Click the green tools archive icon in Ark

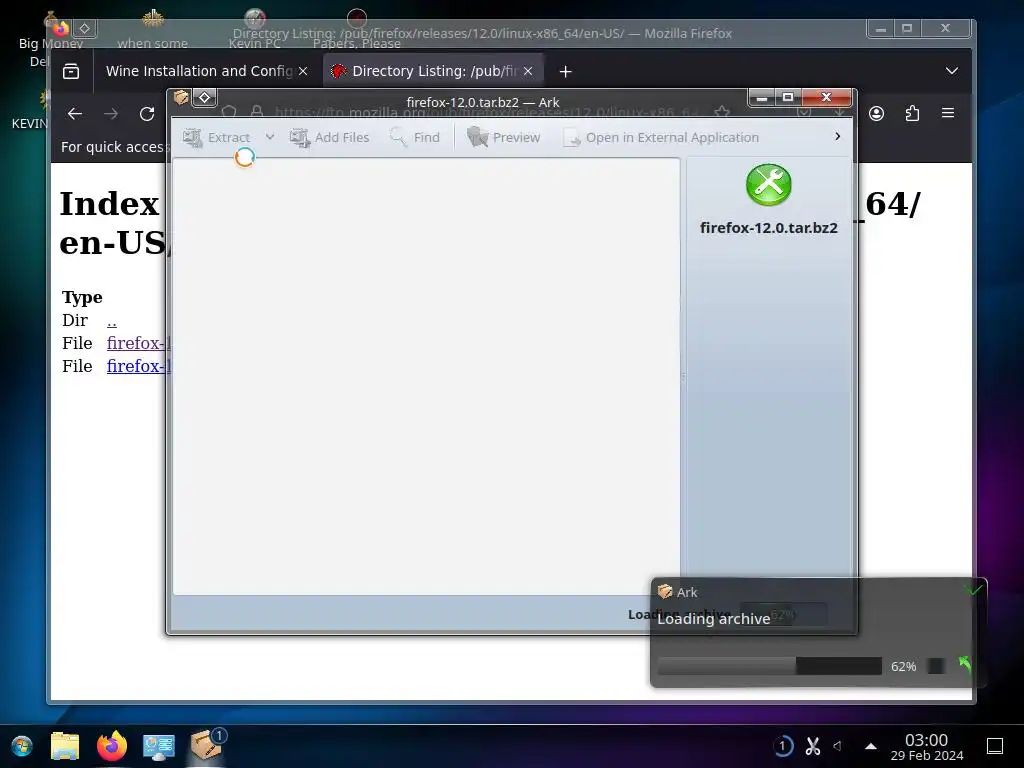click(x=769, y=185)
